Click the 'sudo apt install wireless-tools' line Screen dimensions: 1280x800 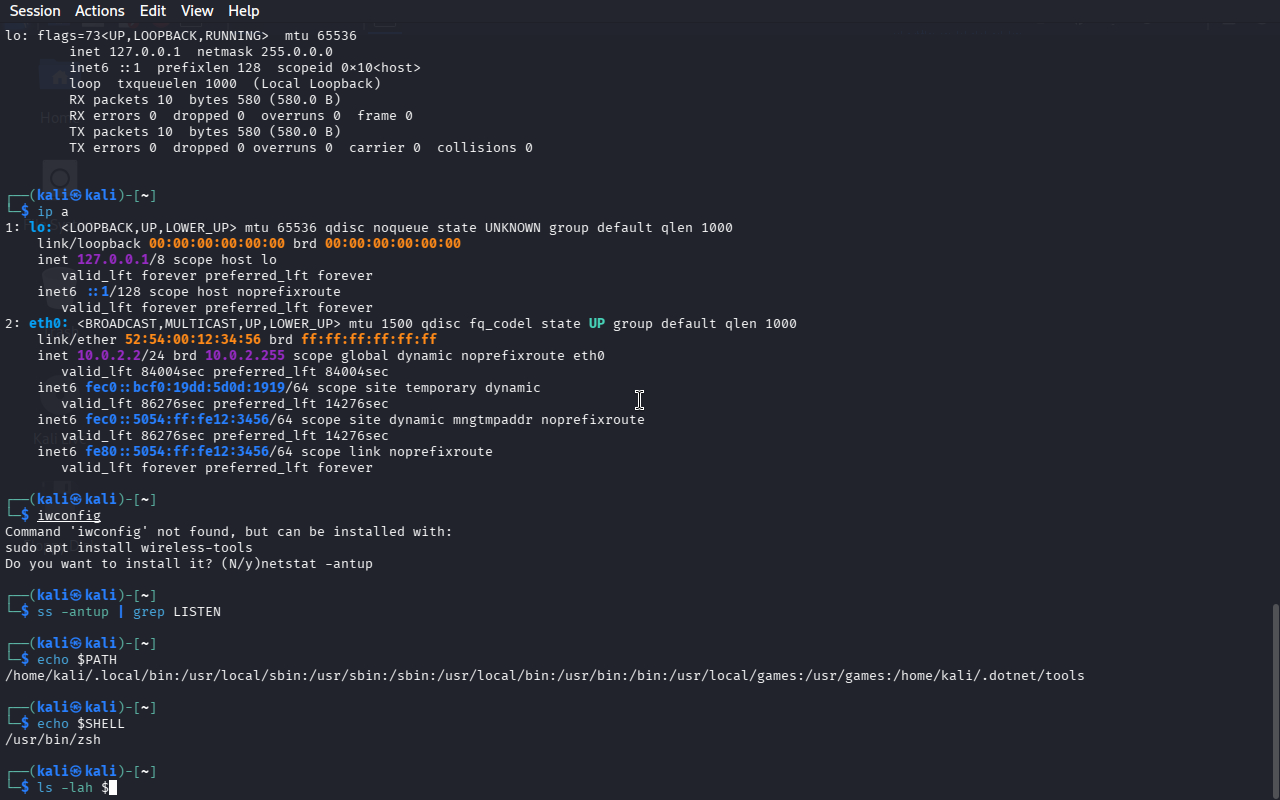[x=129, y=548]
